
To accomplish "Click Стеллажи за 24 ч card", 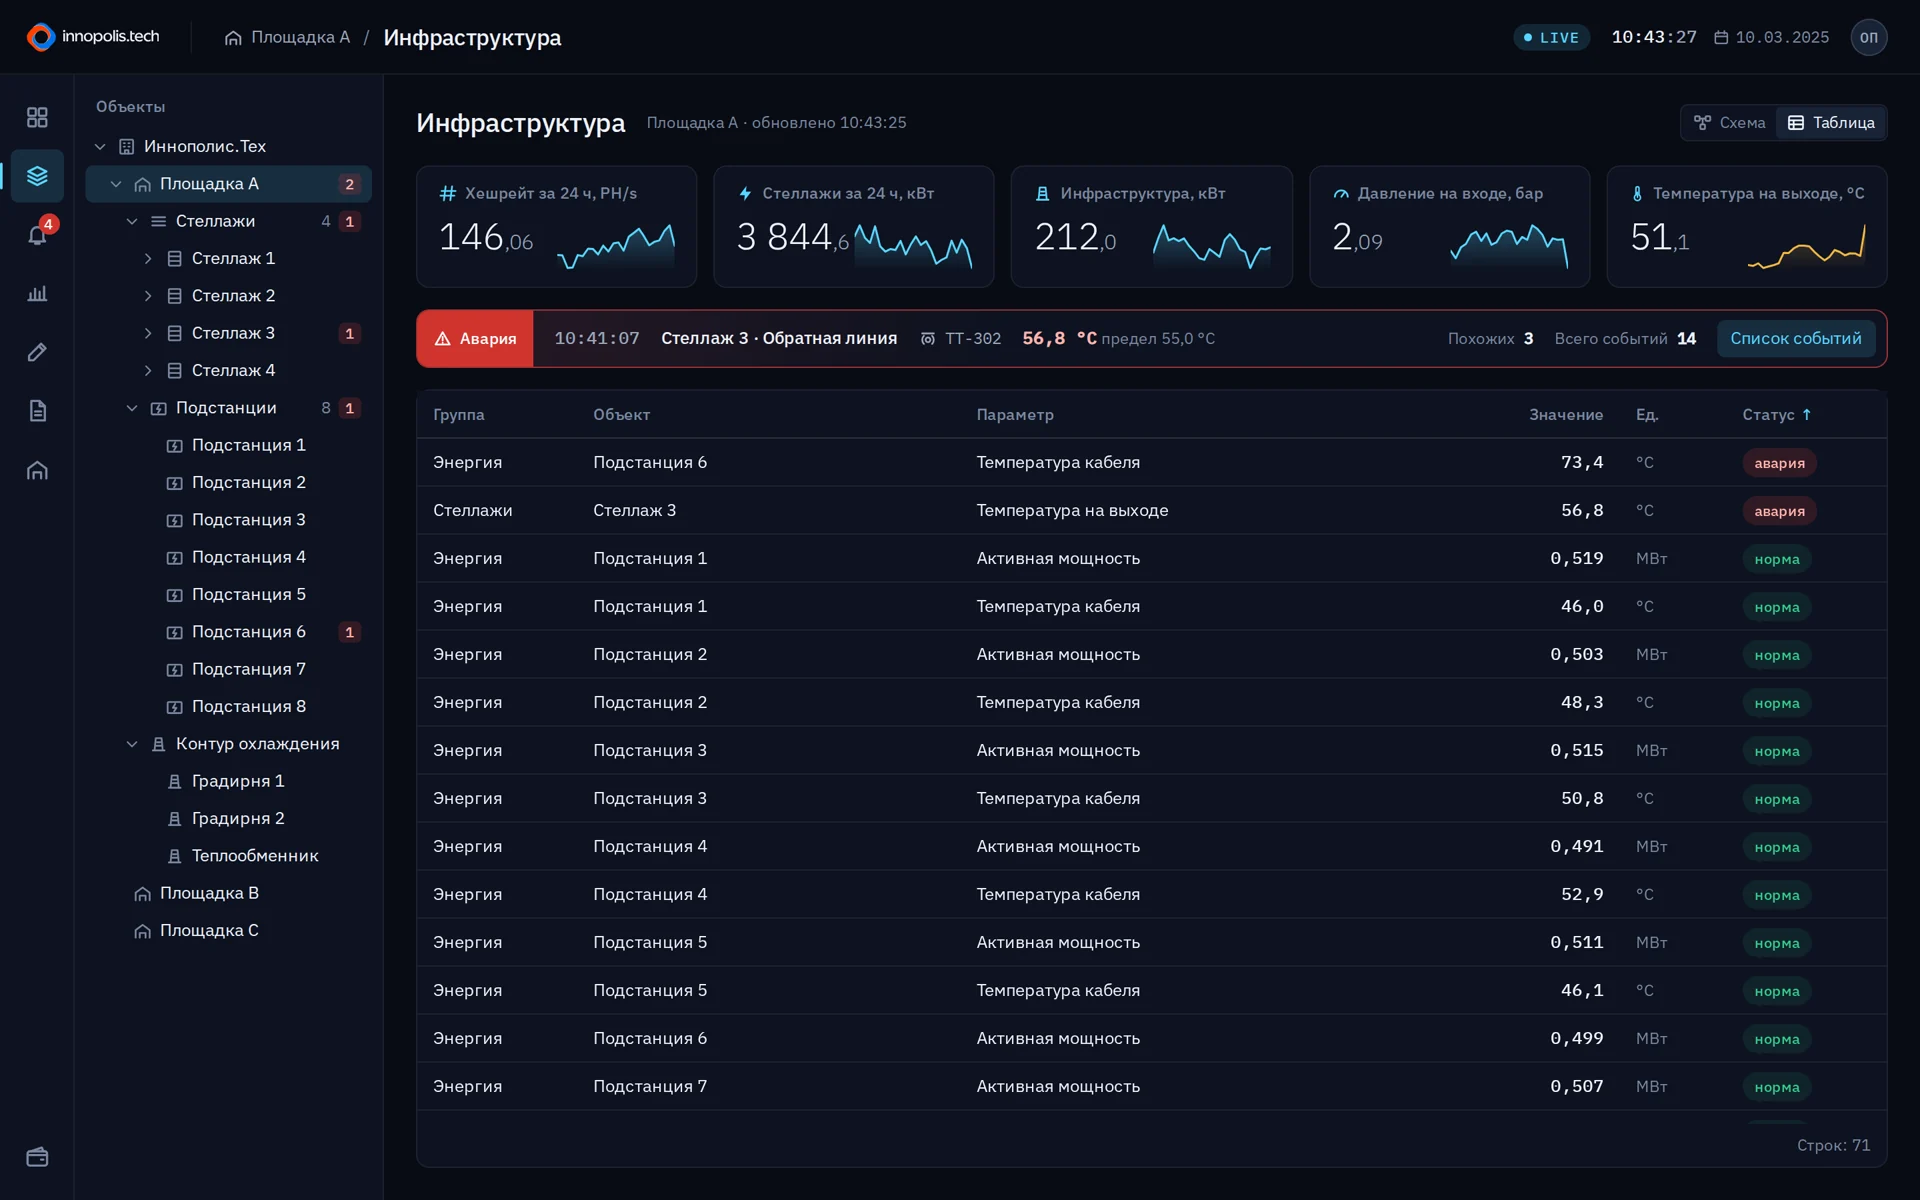I will coord(853,227).
